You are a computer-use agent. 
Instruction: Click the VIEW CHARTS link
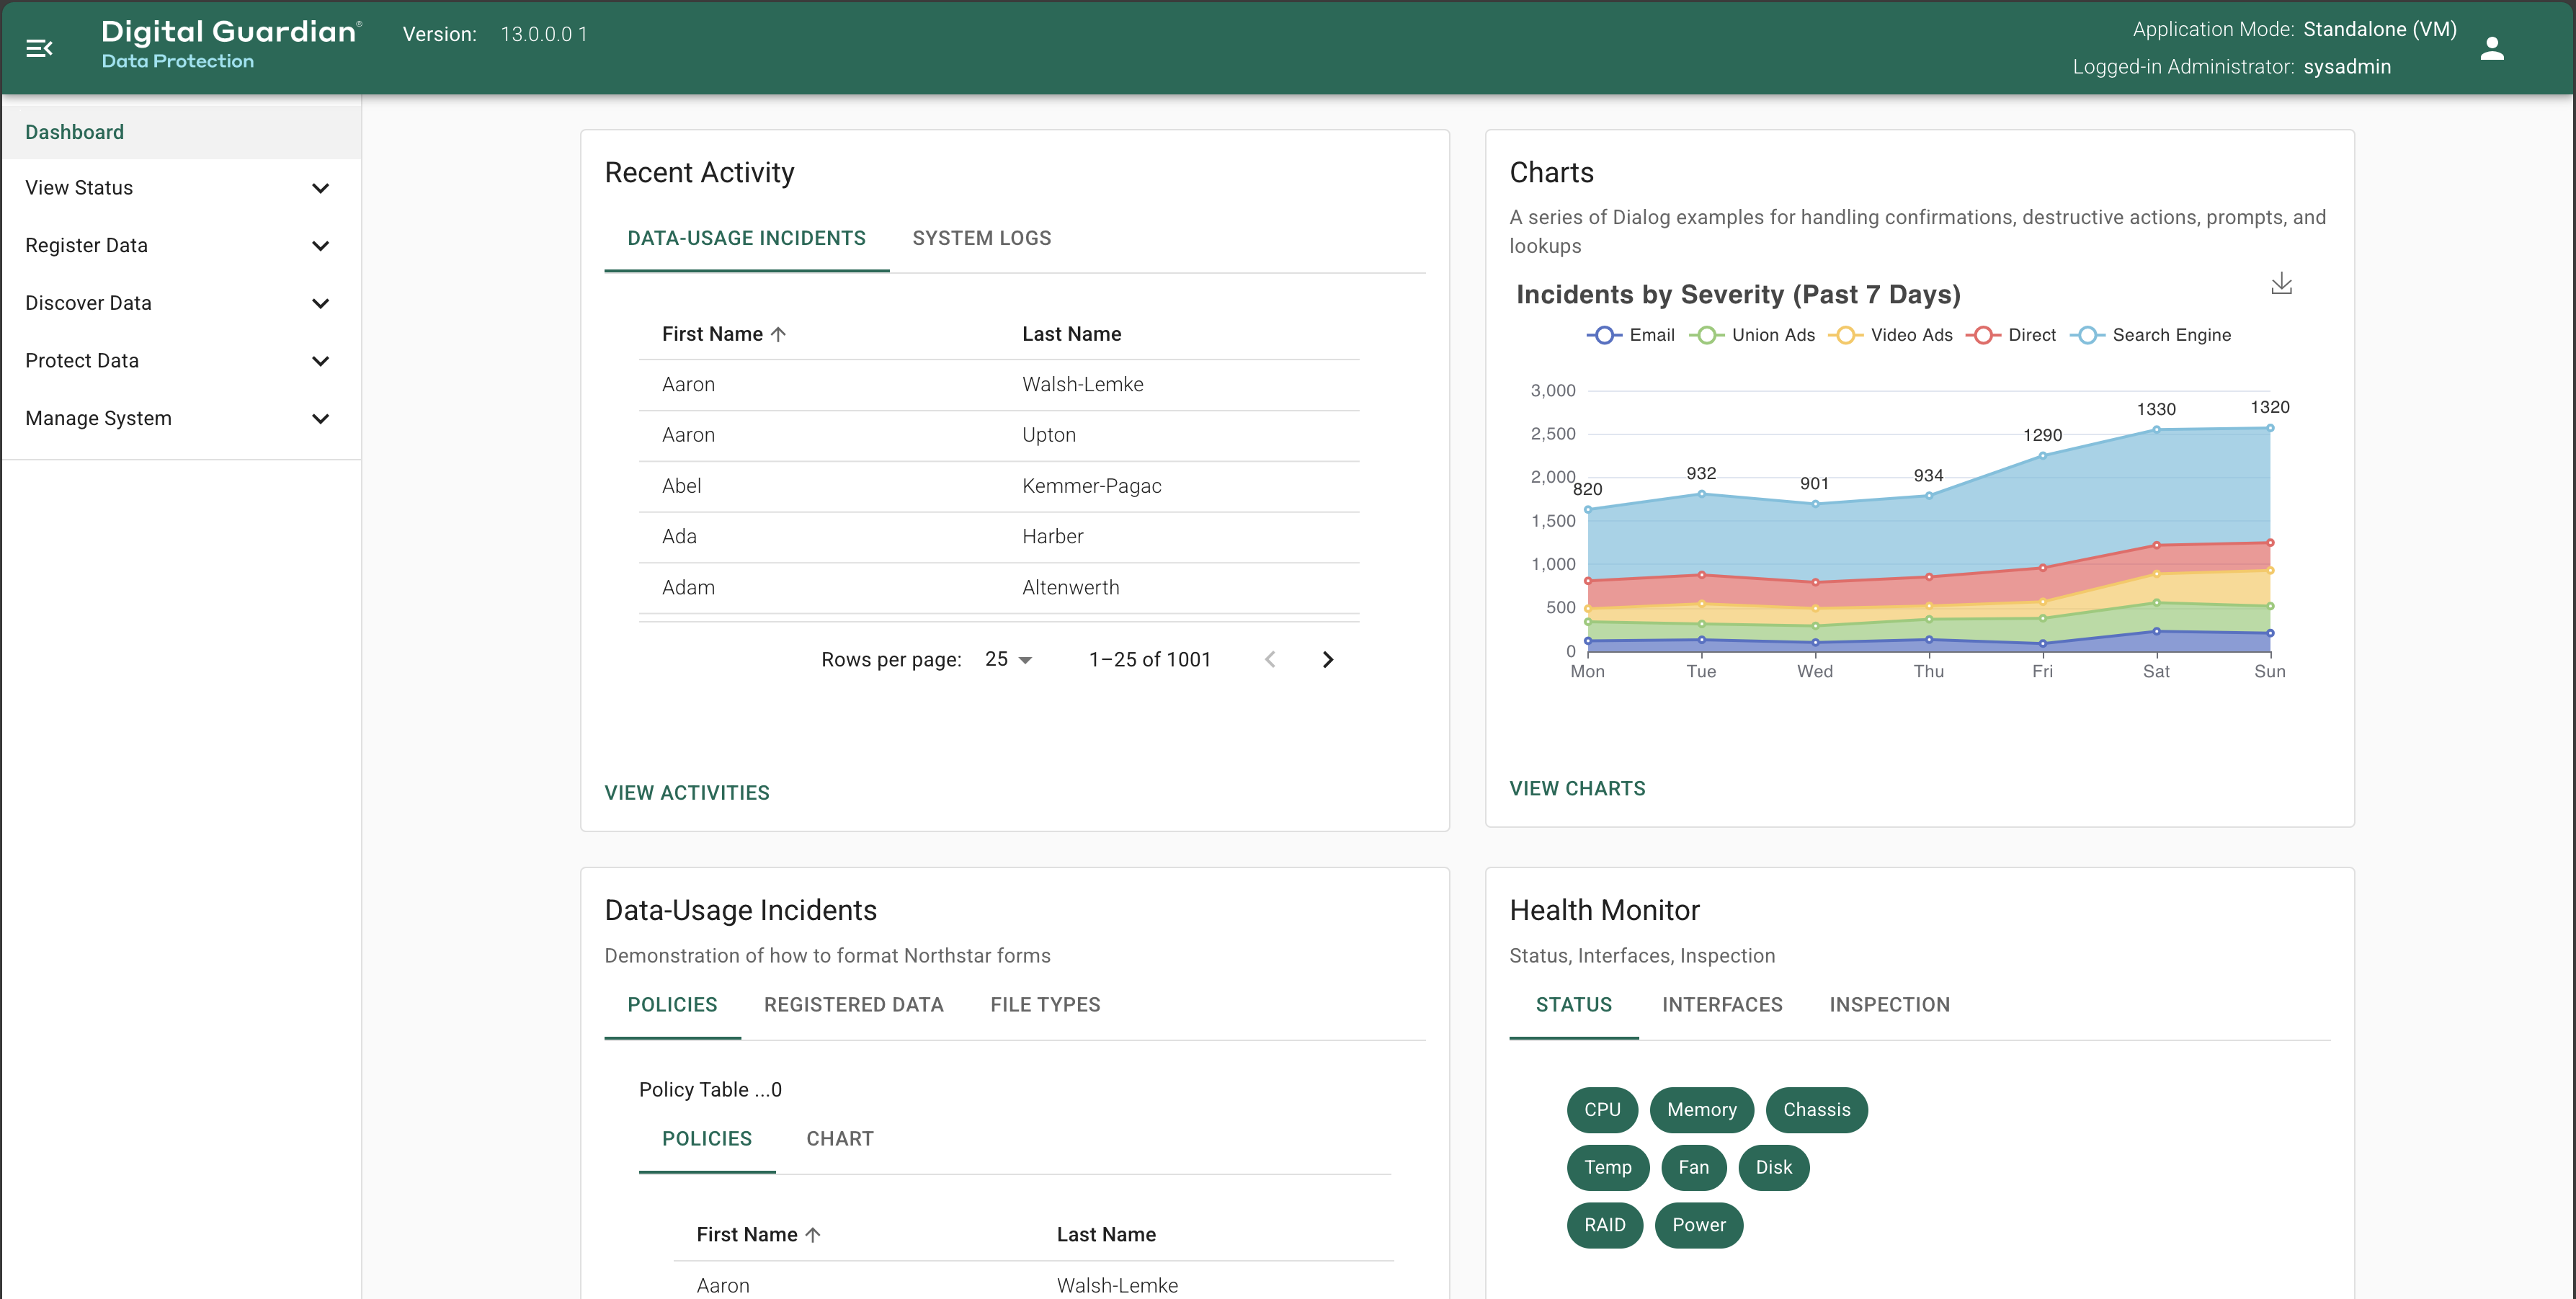pos(1577,788)
